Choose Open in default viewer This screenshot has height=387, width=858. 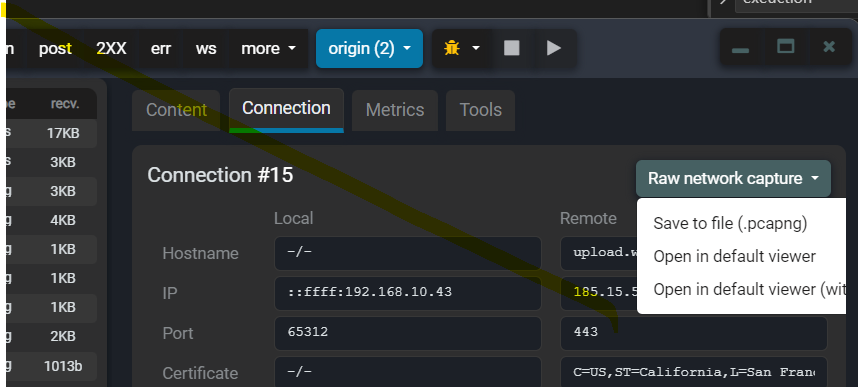click(x=734, y=256)
